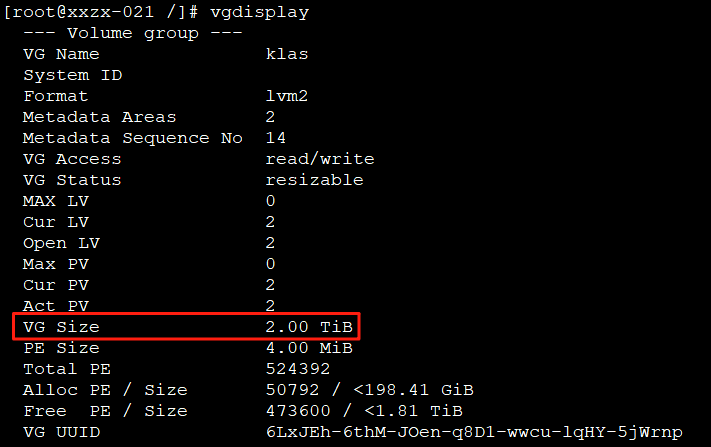Image resolution: width=711 pixels, height=447 pixels.
Task: Click the PE Size value 4.00 MiB
Action: pos(309,348)
